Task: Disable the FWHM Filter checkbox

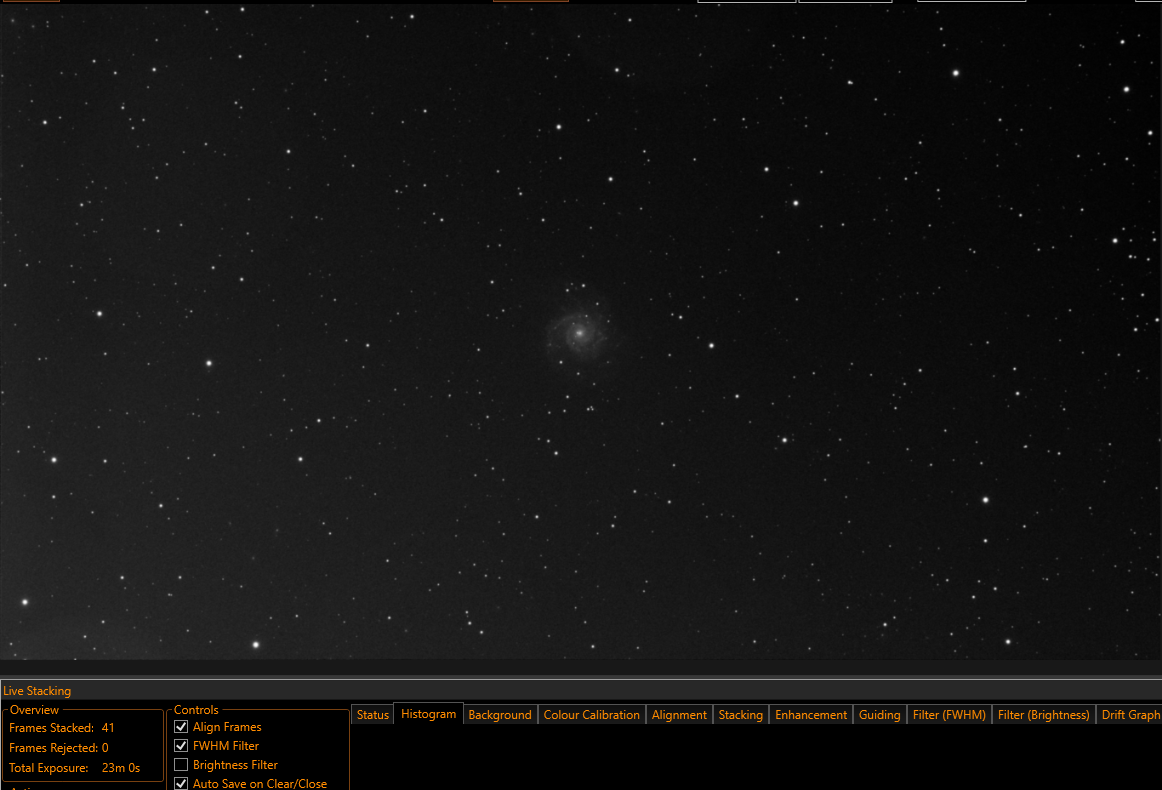Action: point(181,746)
